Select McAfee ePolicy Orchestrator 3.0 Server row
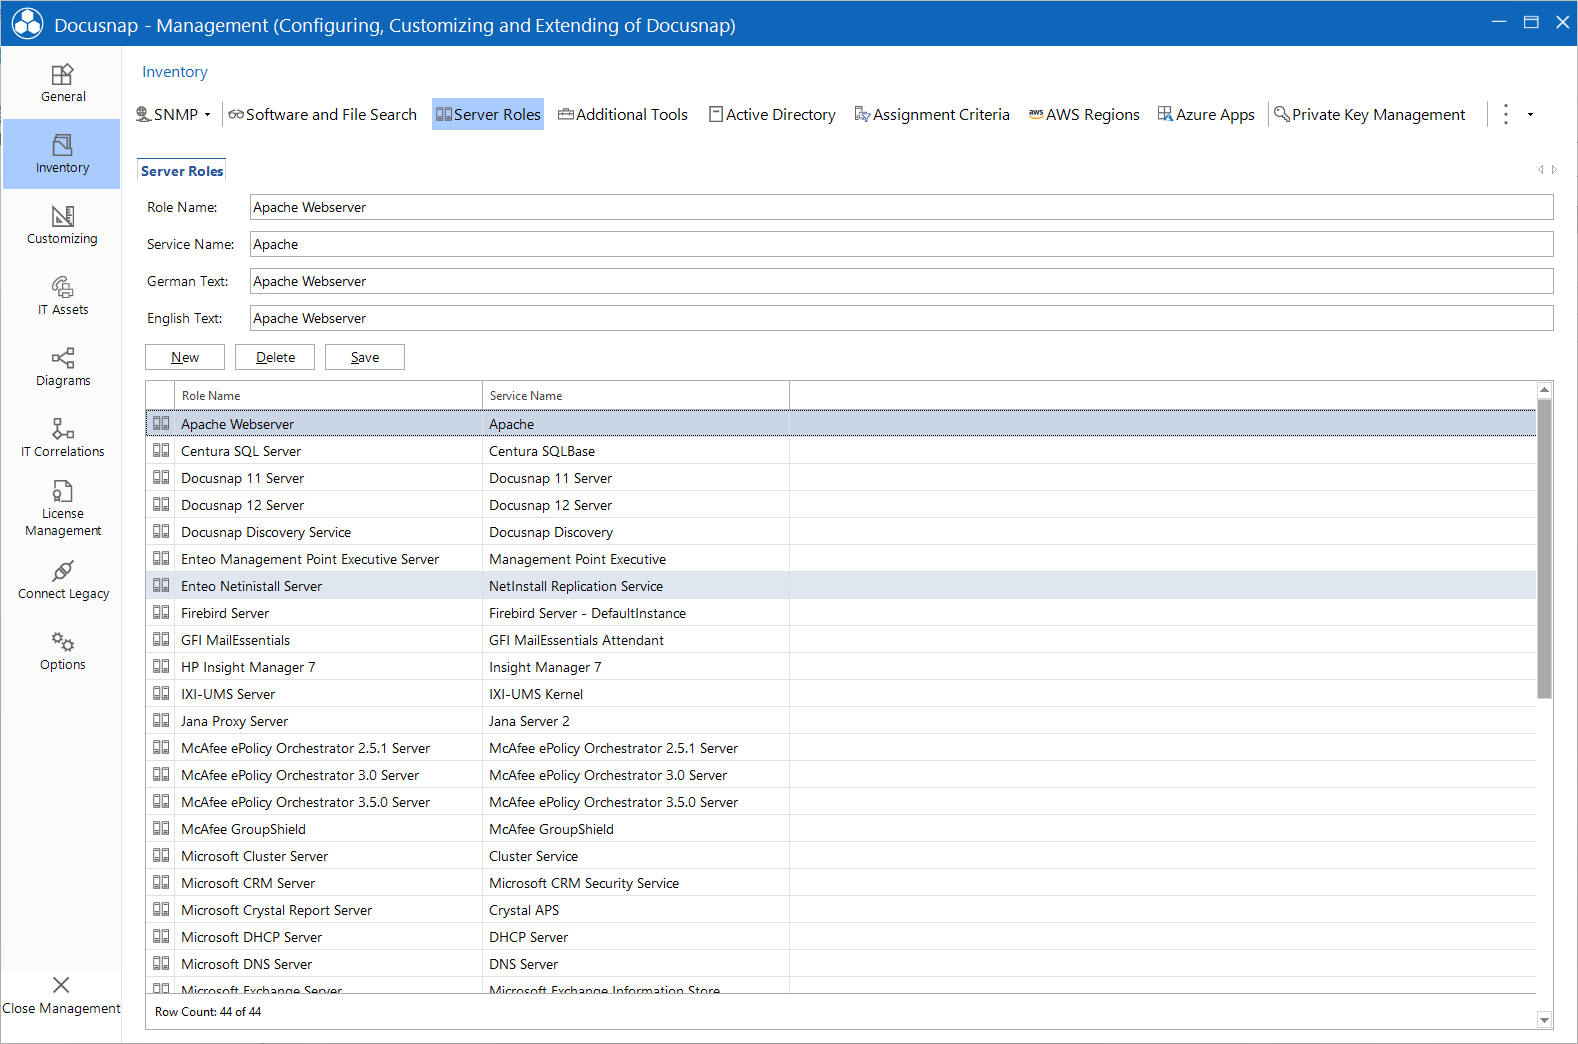The height and width of the screenshot is (1044, 1578). tap(841, 775)
